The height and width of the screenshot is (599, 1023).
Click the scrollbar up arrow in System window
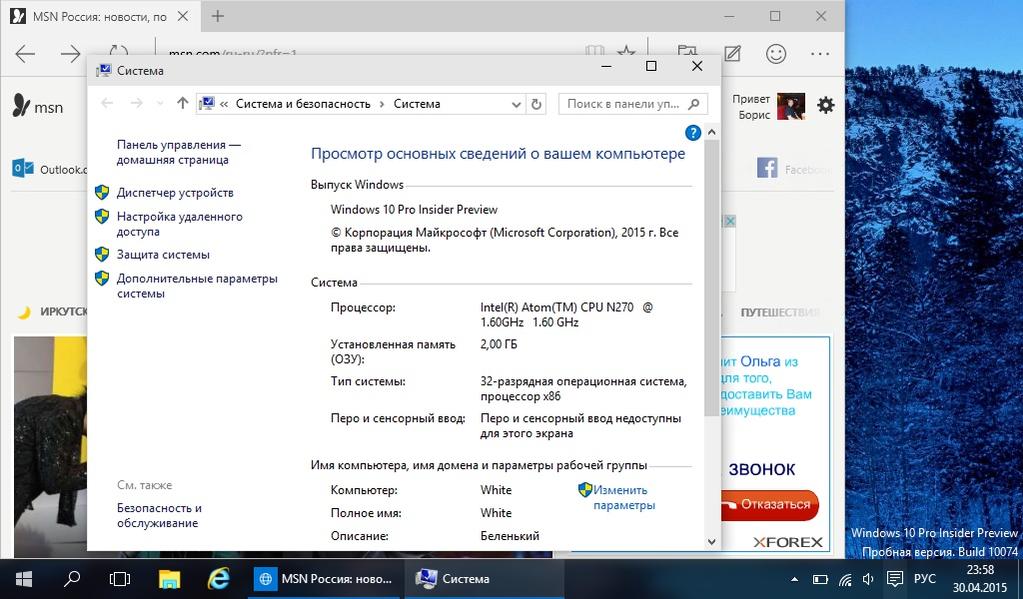pos(712,132)
